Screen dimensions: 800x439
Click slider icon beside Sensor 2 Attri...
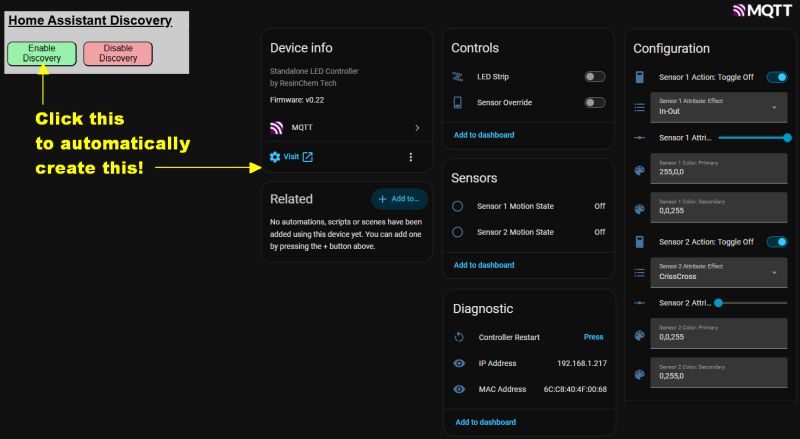[x=639, y=303]
